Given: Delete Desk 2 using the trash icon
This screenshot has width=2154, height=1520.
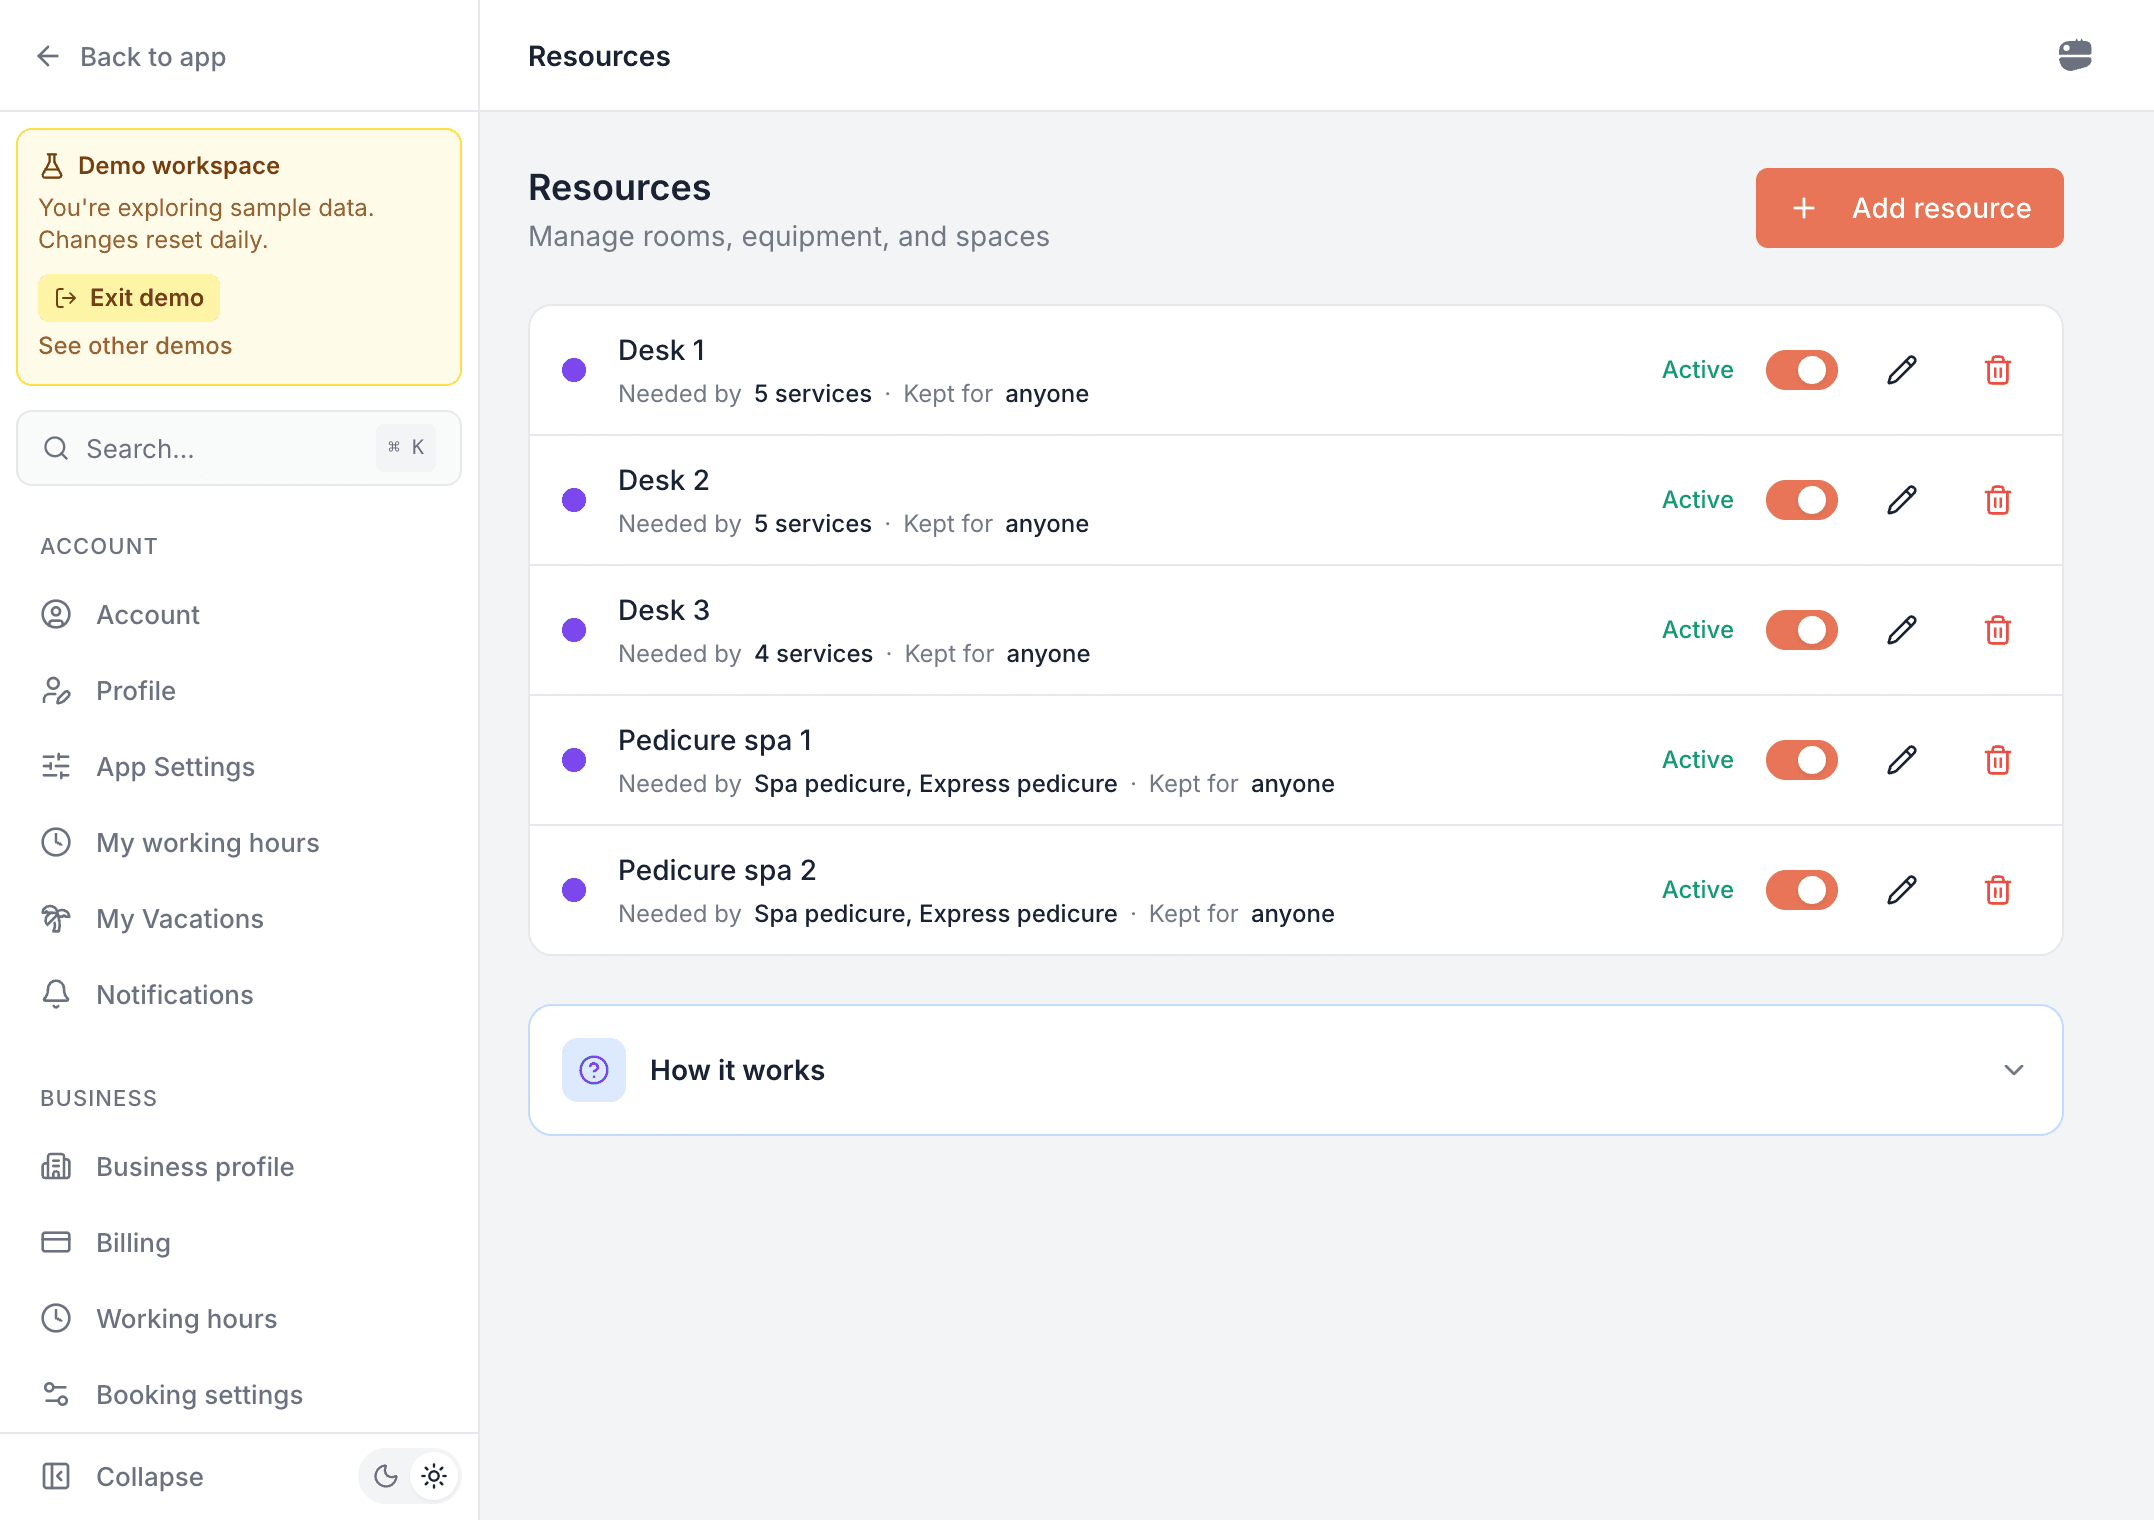Looking at the screenshot, I should [x=1998, y=500].
